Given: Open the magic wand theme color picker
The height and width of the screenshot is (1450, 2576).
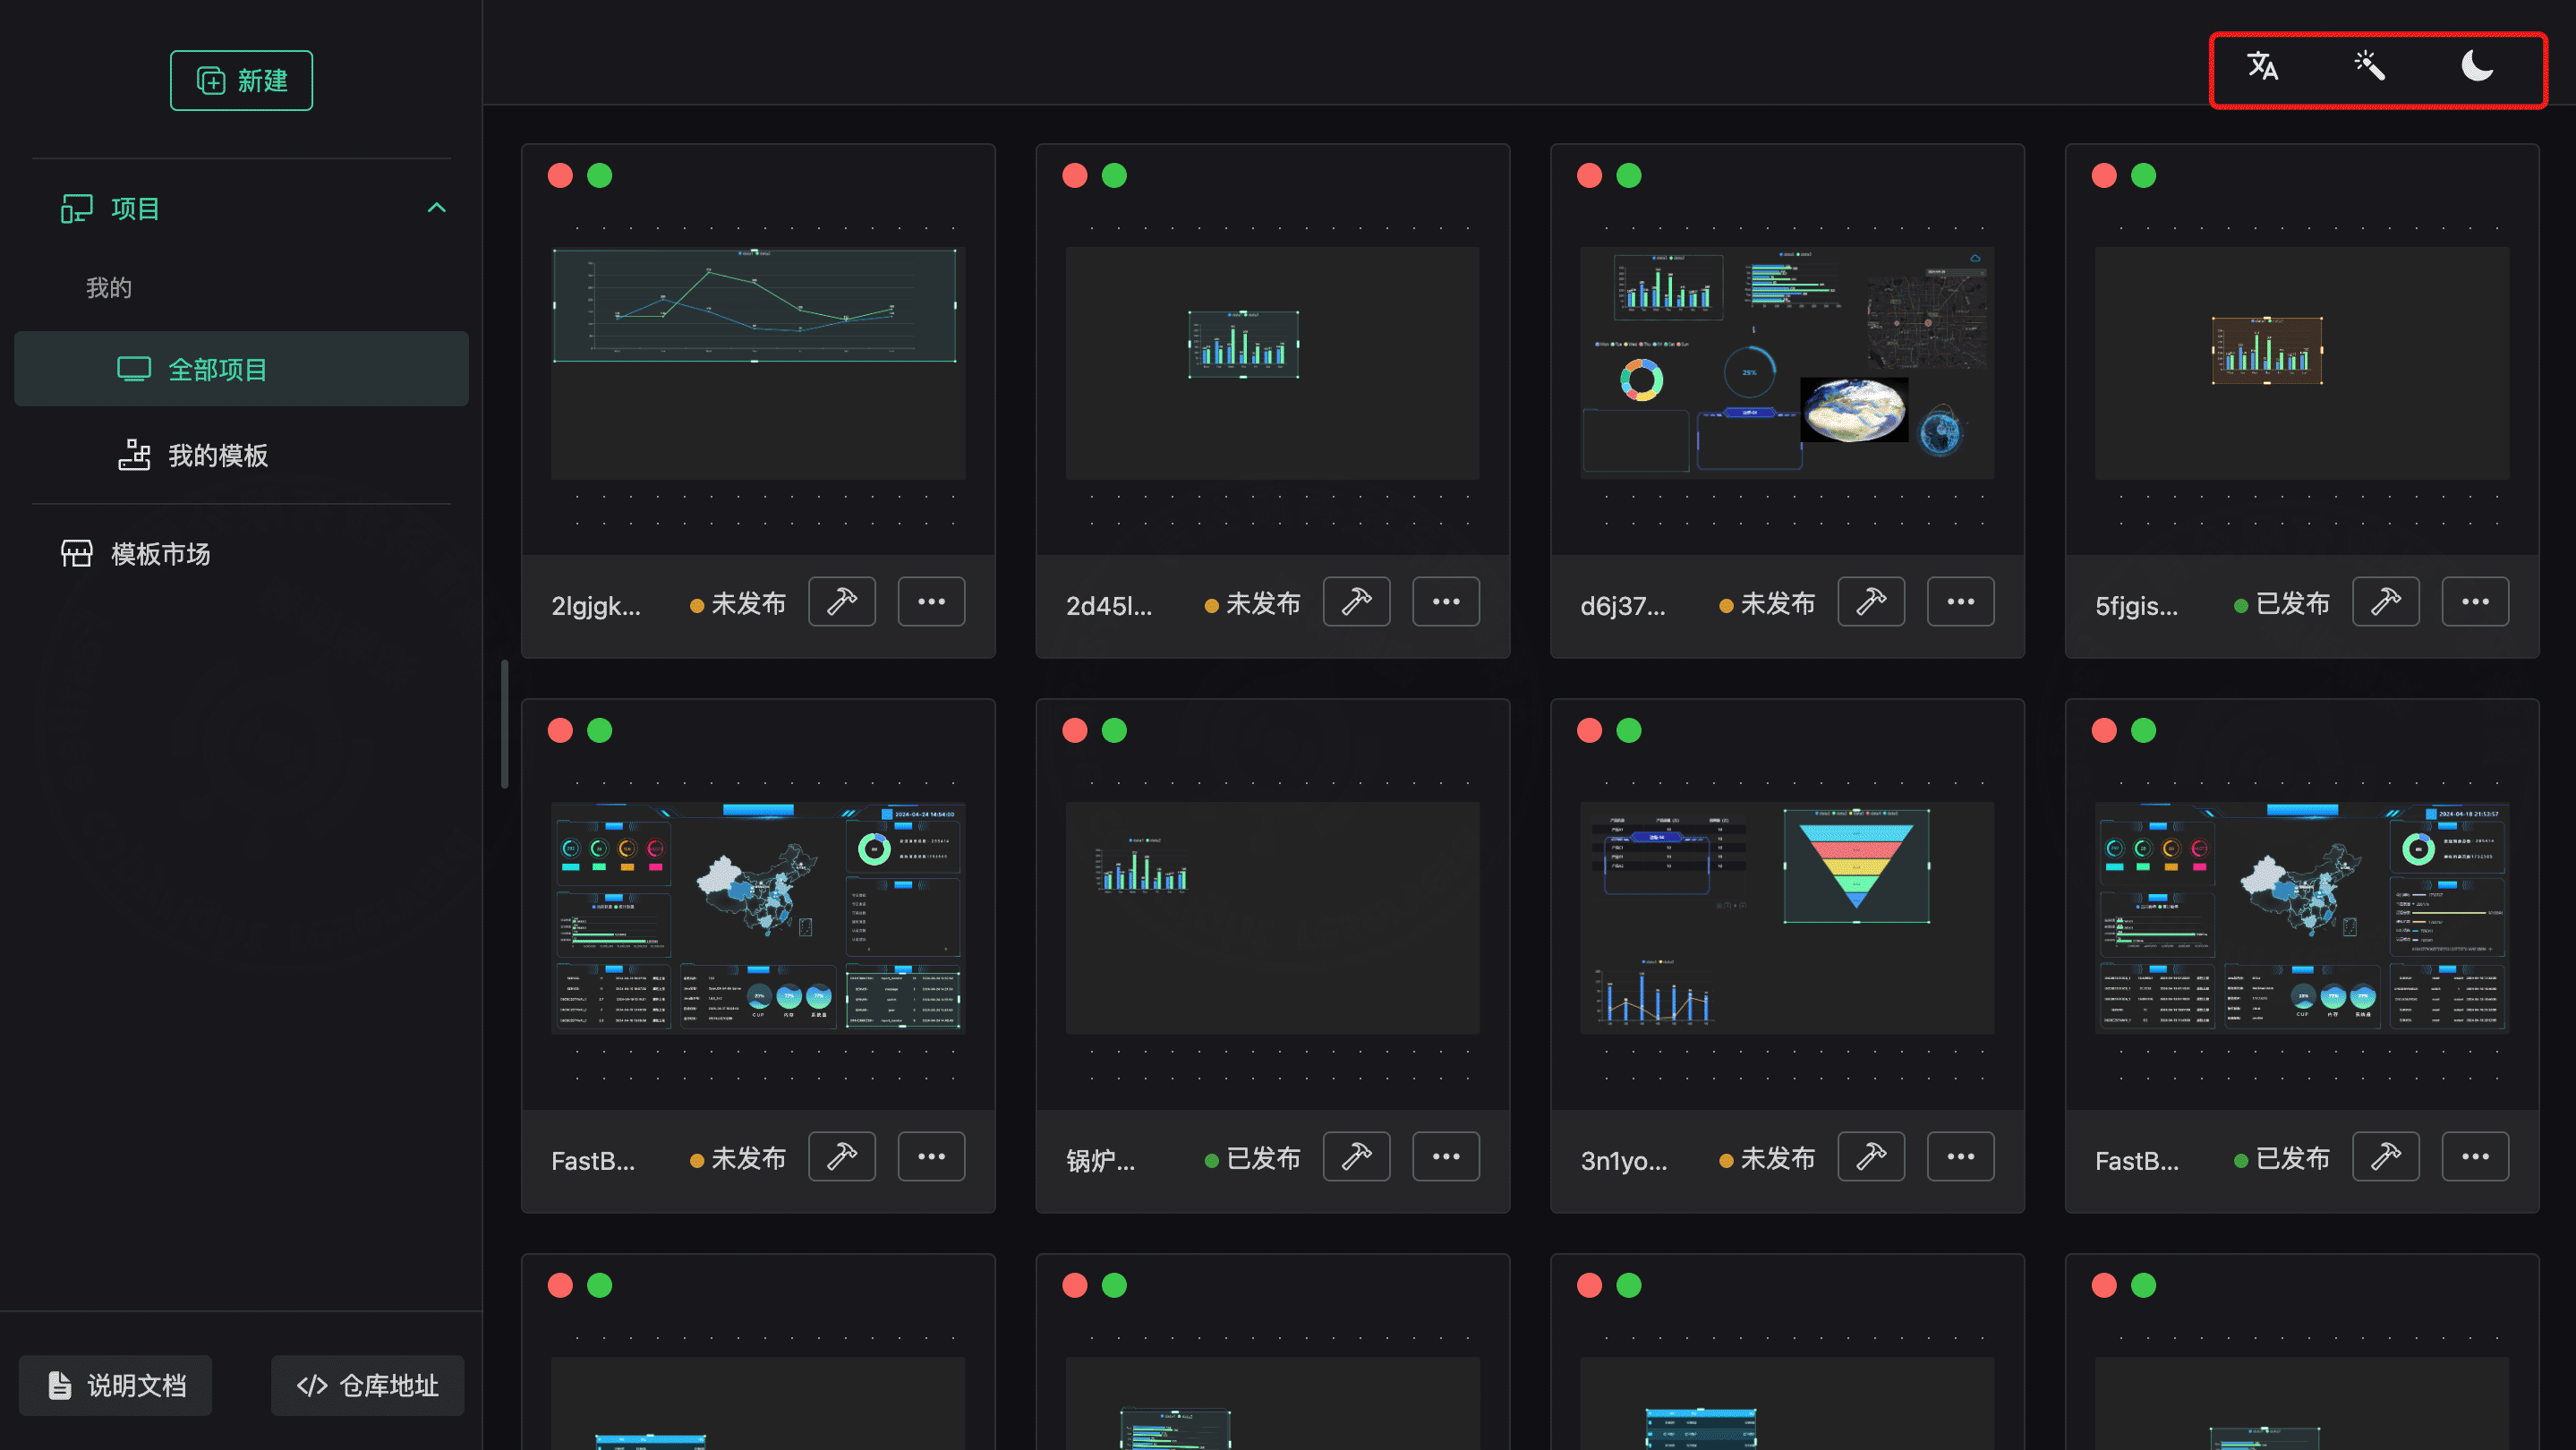Looking at the screenshot, I should click(x=2369, y=66).
